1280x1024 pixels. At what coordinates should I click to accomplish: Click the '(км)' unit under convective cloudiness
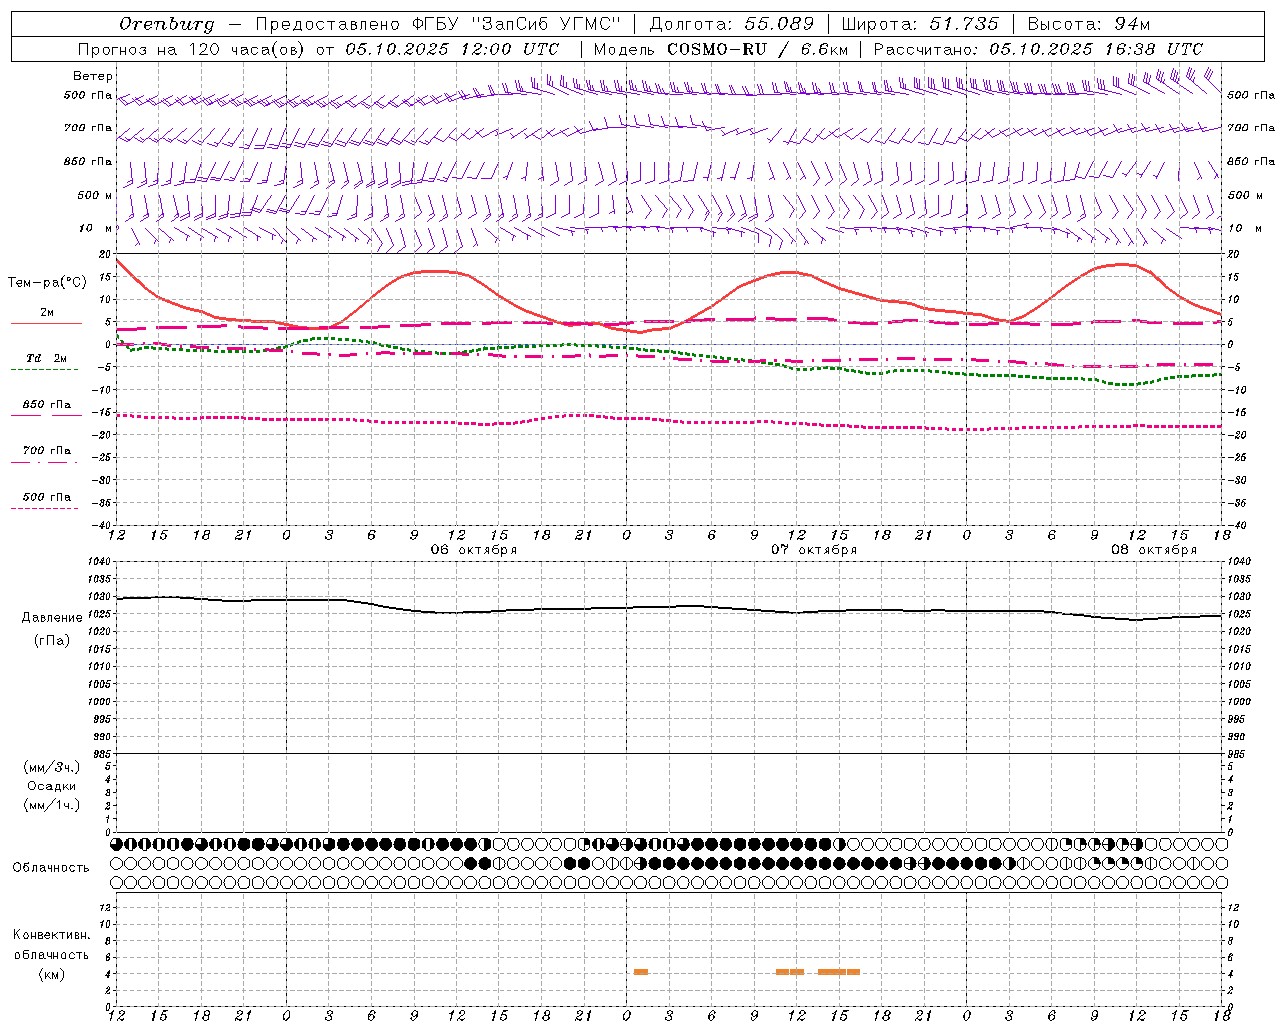coord(52,975)
